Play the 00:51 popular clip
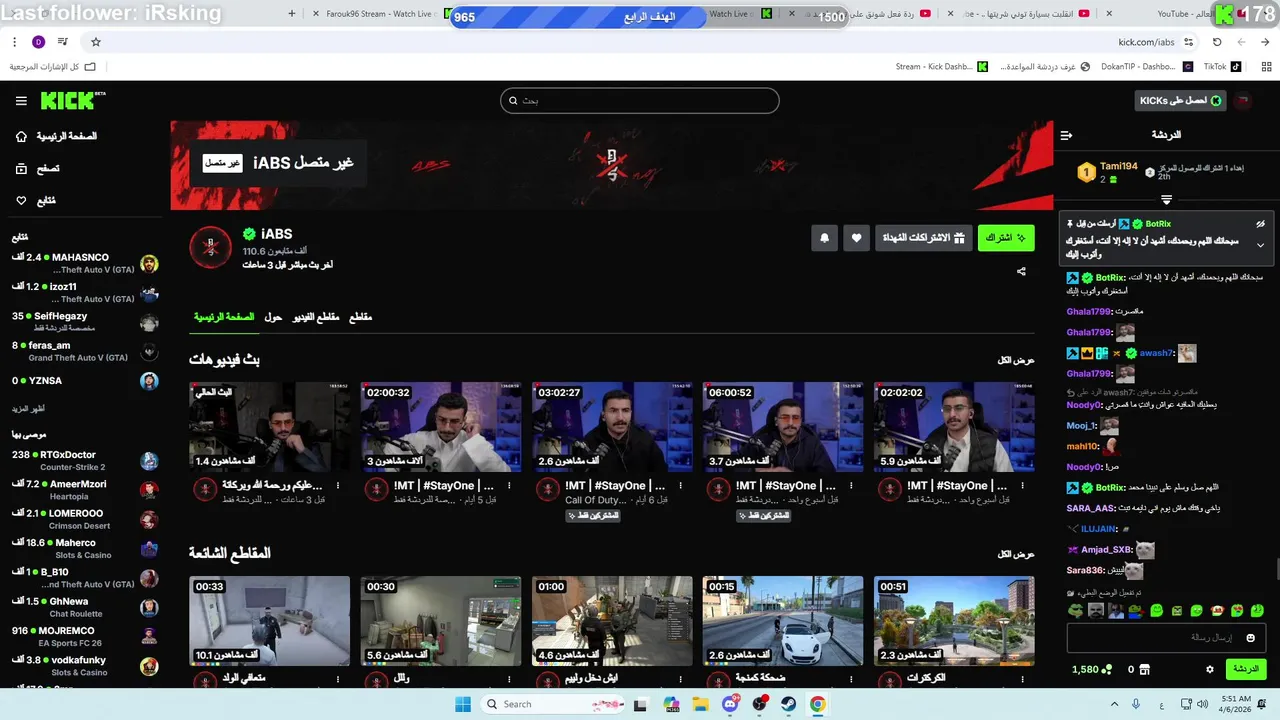 tap(954, 621)
